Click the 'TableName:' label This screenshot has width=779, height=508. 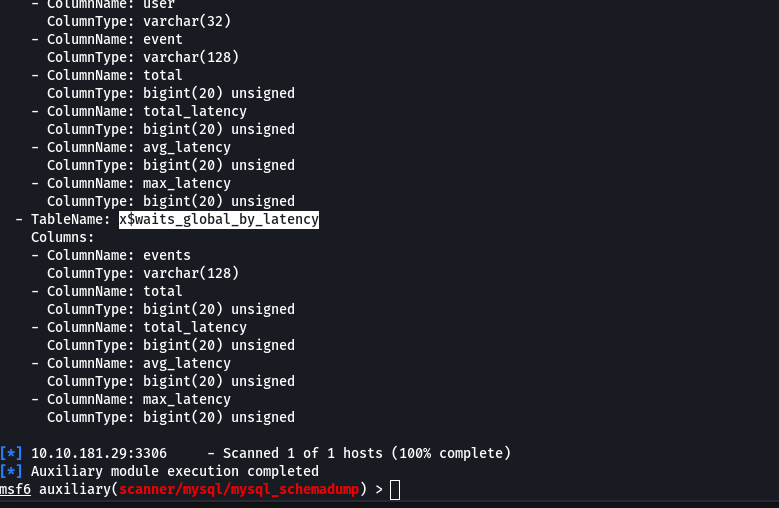[x=71, y=219]
